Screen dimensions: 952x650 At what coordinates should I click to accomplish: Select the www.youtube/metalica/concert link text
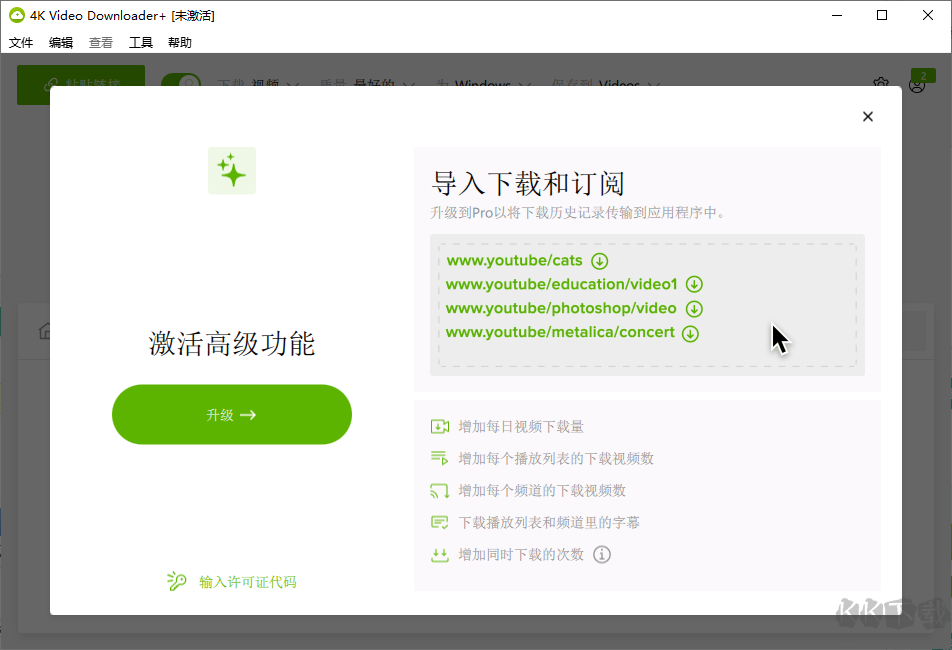tap(560, 333)
